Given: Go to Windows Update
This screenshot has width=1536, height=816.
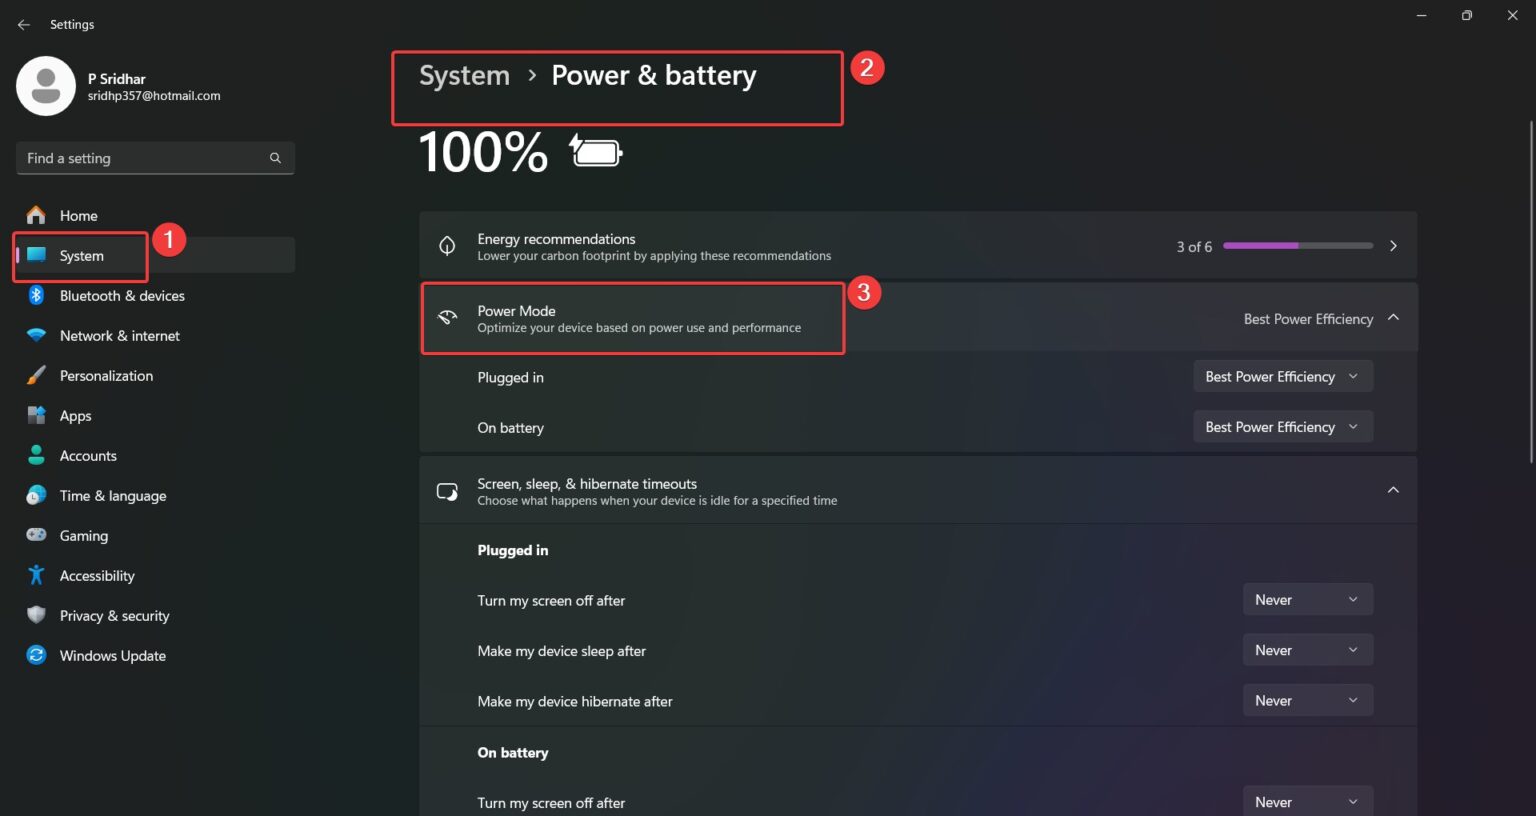Looking at the screenshot, I should point(112,655).
